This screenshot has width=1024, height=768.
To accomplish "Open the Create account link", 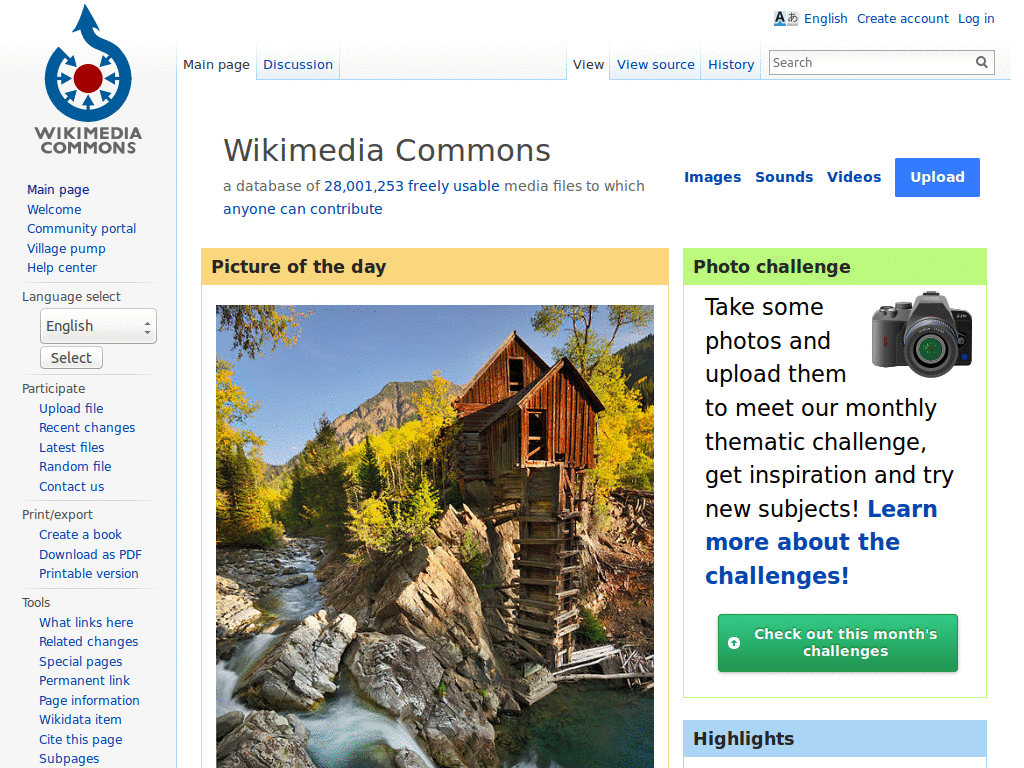I will 902,18.
